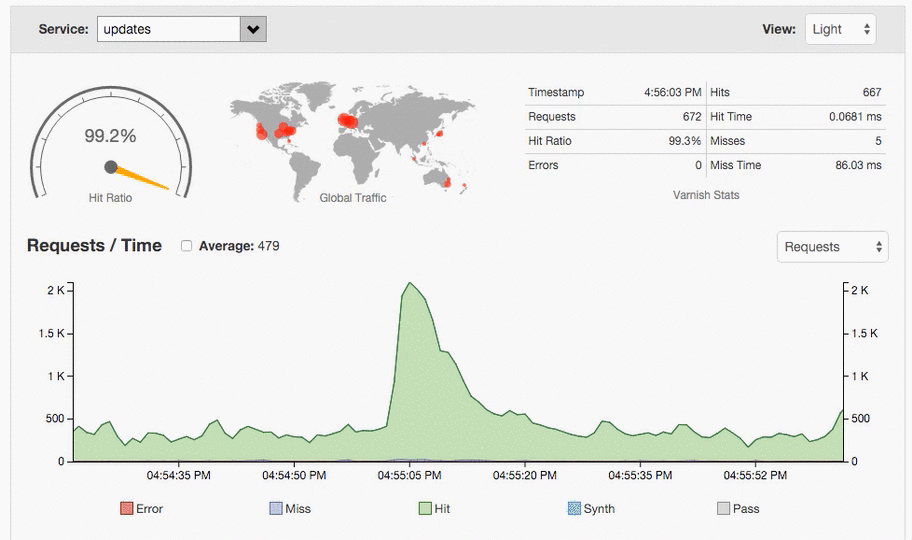Image resolution: width=912 pixels, height=540 pixels.
Task: Click the Requests / Time heading
Action: pyautogui.click(x=94, y=246)
